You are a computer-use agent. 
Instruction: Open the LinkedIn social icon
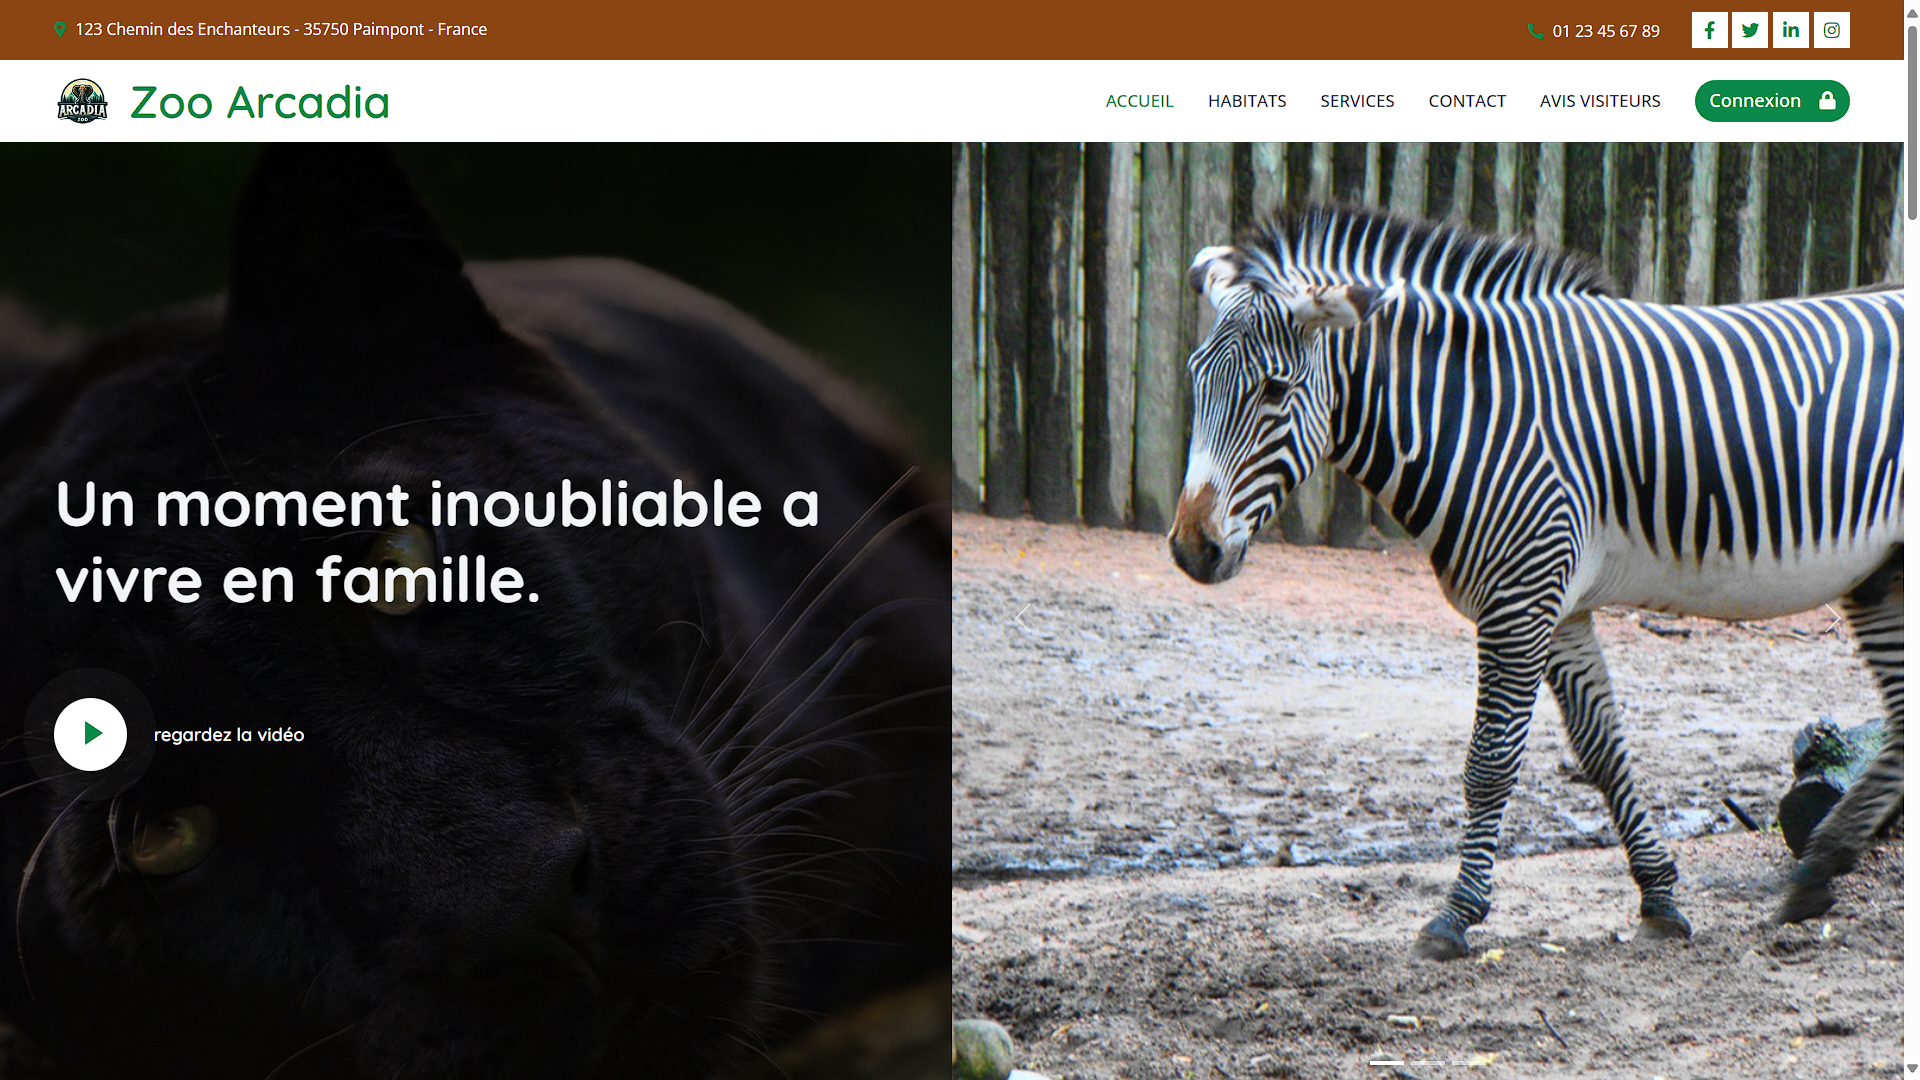(1791, 30)
